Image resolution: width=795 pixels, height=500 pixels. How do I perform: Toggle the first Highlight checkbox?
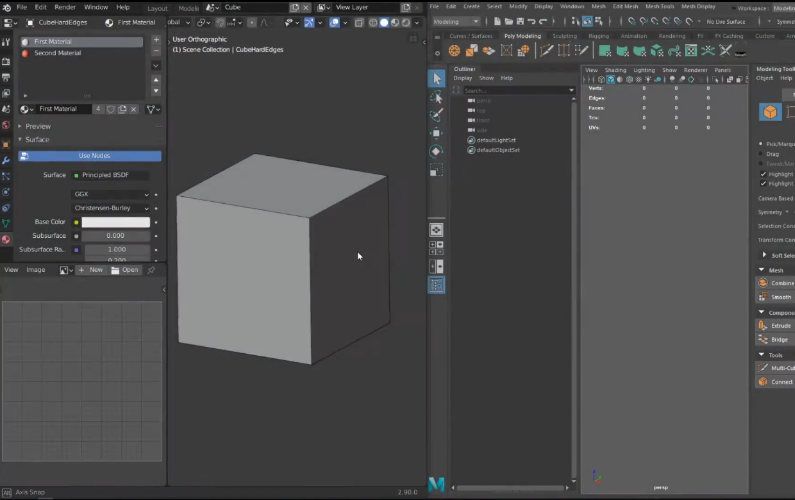pos(763,174)
